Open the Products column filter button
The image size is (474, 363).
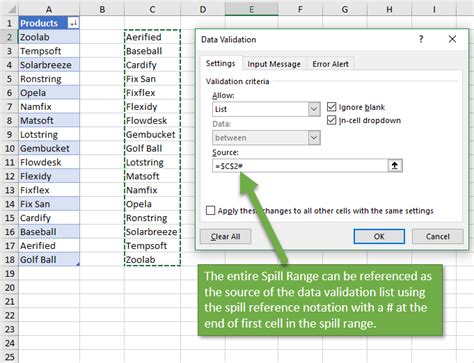pyautogui.click(x=73, y=23)
